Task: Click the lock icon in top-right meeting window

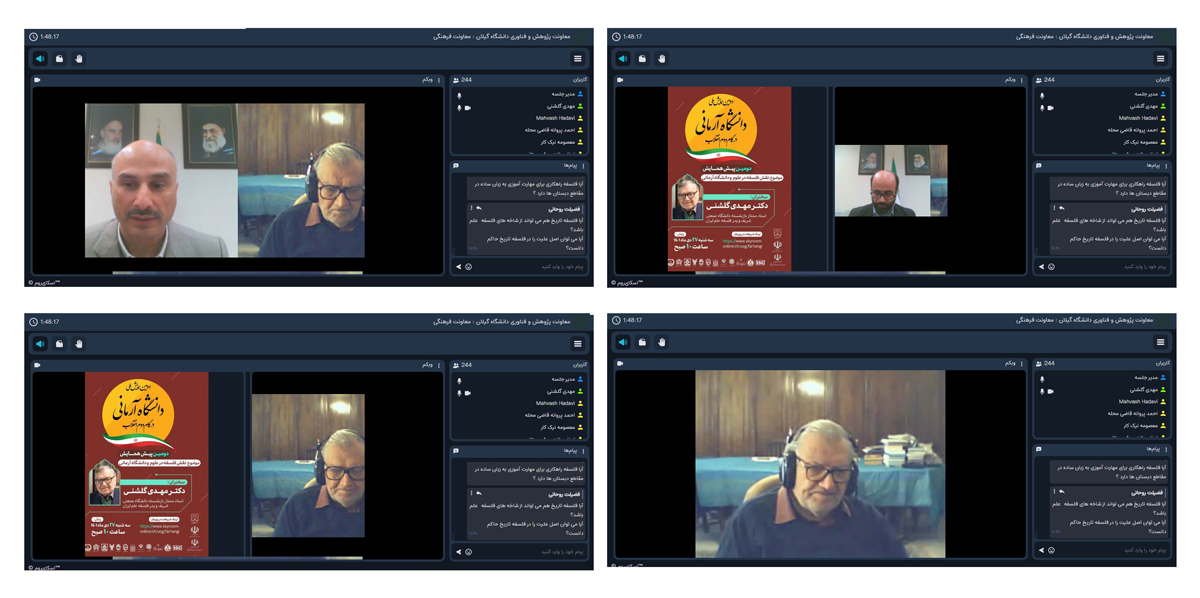Action: click(642, 59)
